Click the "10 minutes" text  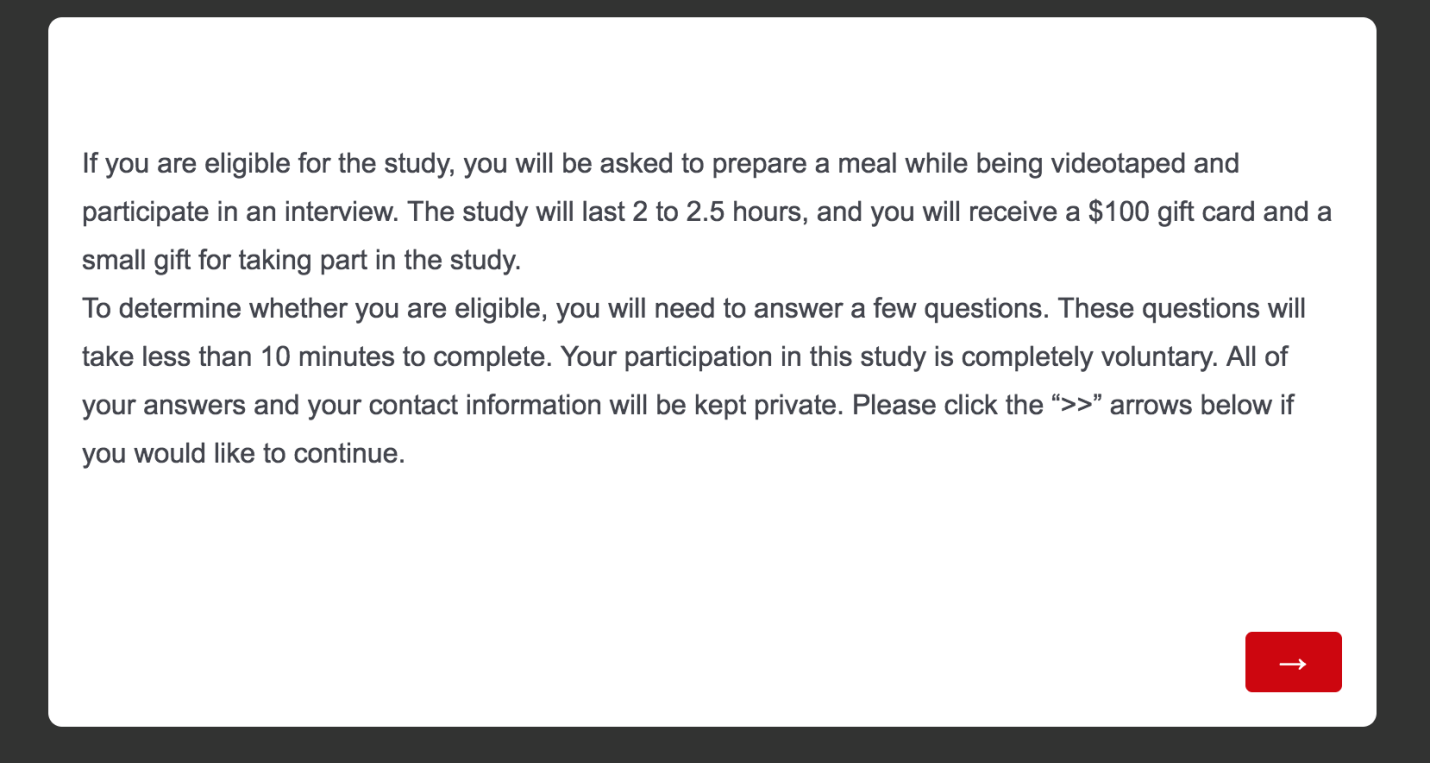point(319,357)
